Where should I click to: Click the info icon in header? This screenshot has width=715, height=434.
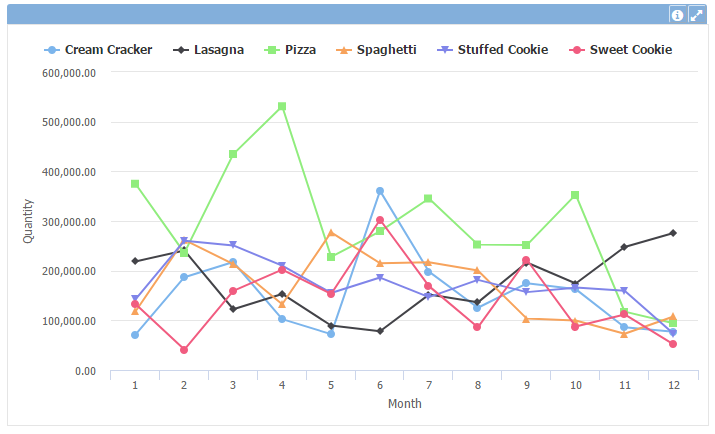coord(677,15)
